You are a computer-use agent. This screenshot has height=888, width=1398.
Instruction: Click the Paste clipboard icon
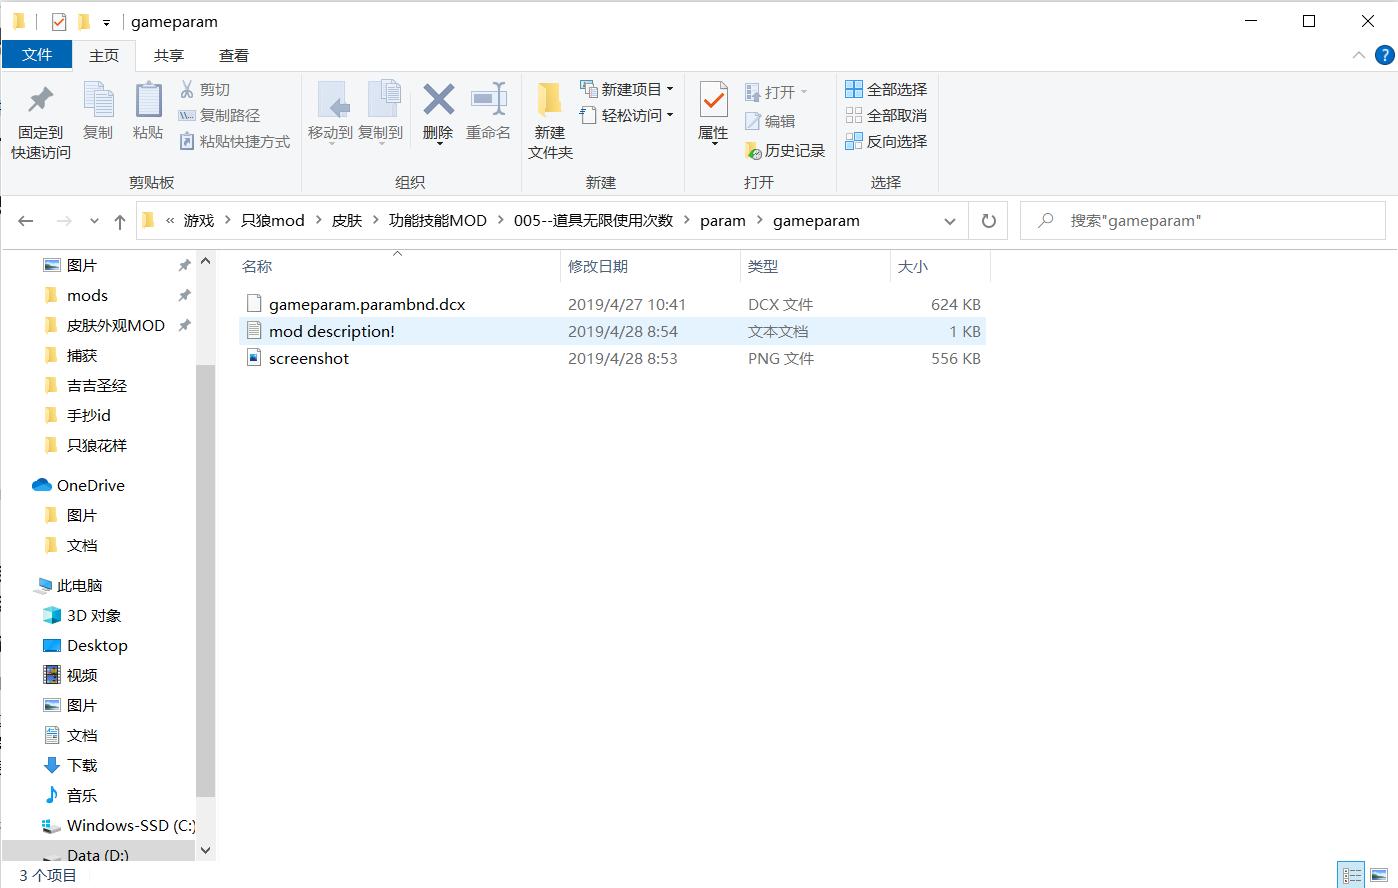click(148, 101)
